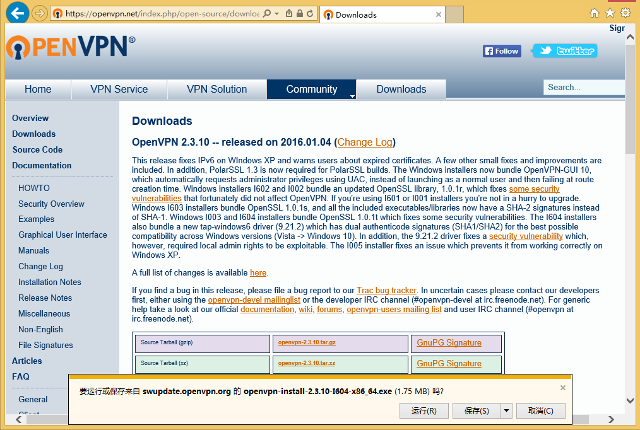This screenshot has height=430, width=640.
Task: Open the Downloads navigation tab
Action: point(401,89)
